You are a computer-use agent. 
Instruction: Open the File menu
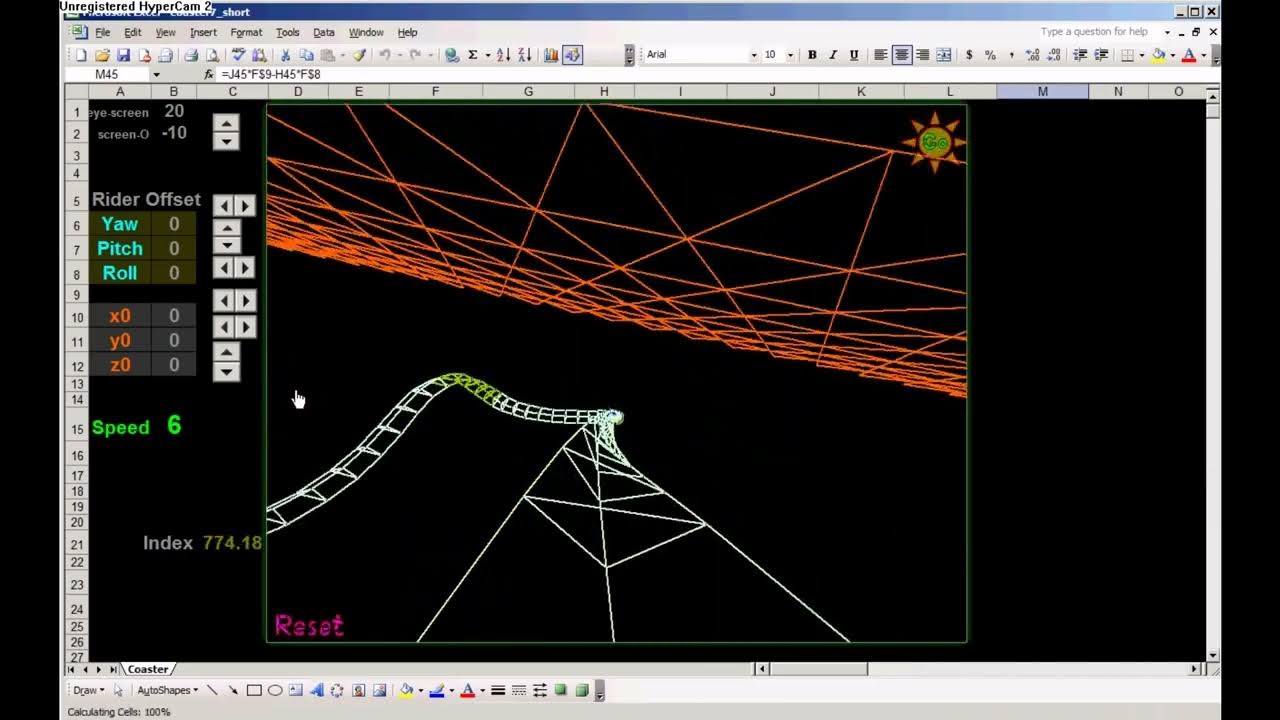103,32
